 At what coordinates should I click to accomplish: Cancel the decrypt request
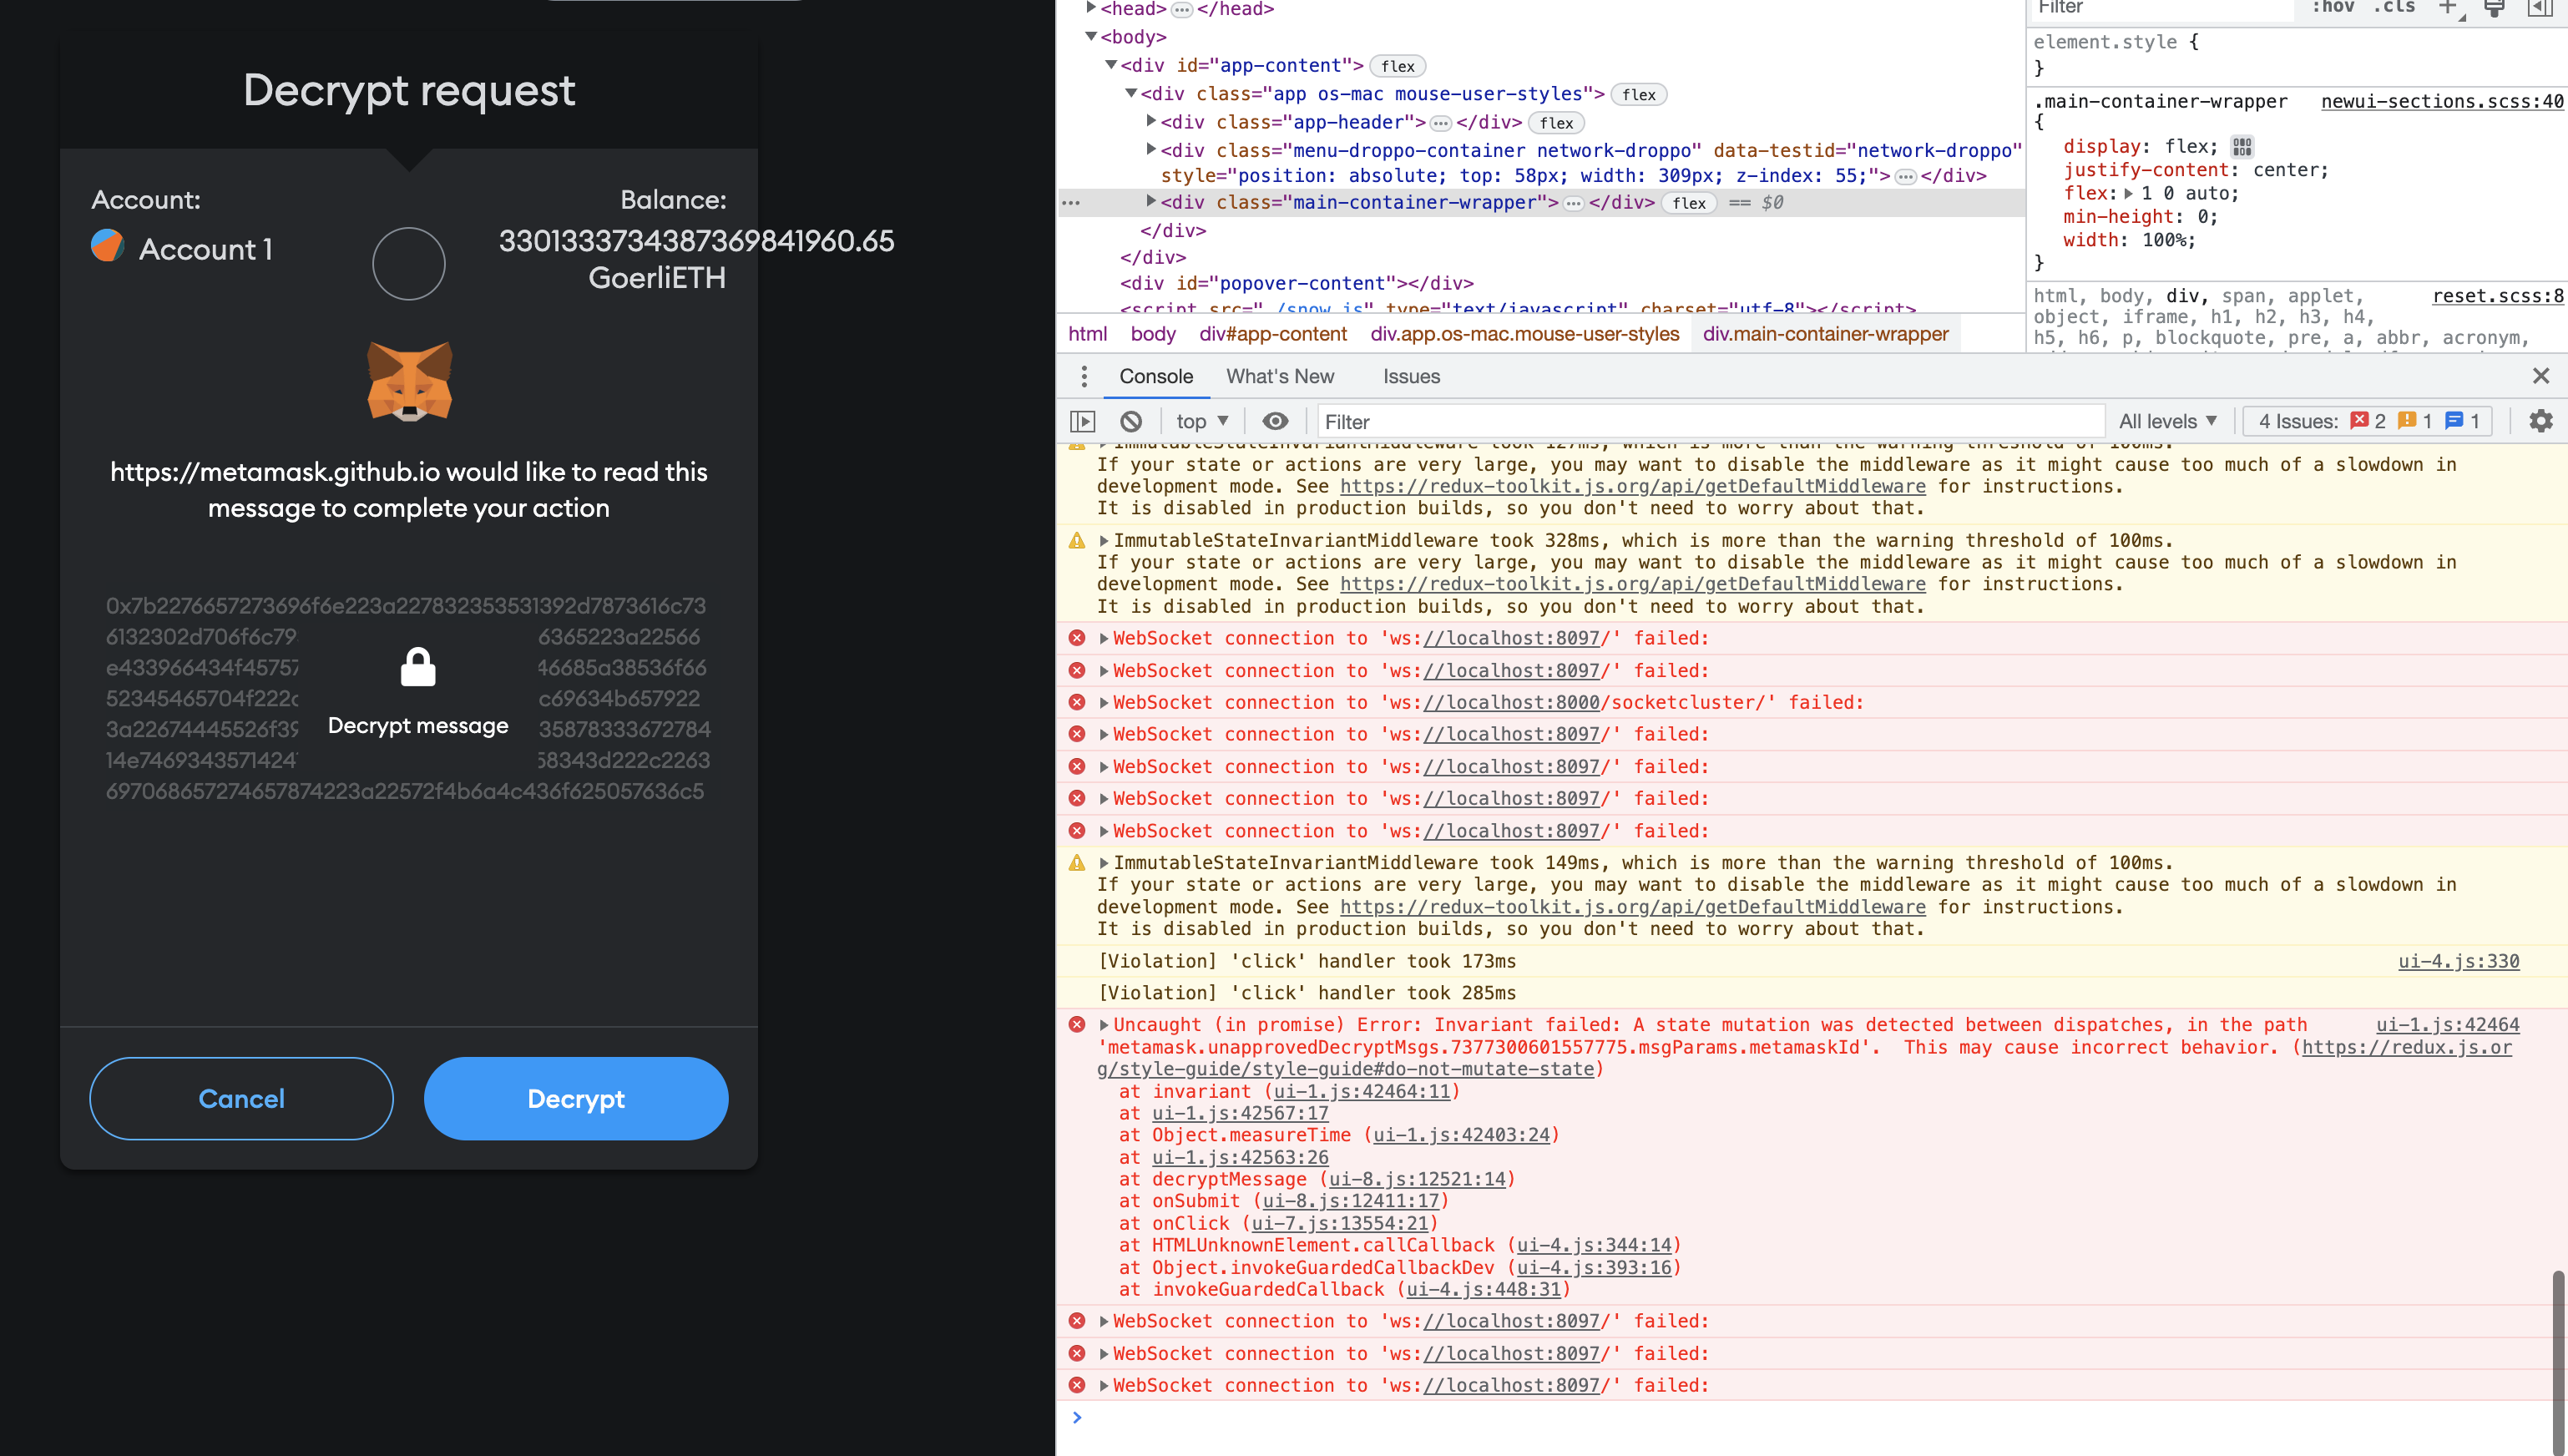tap(240, 1098)
